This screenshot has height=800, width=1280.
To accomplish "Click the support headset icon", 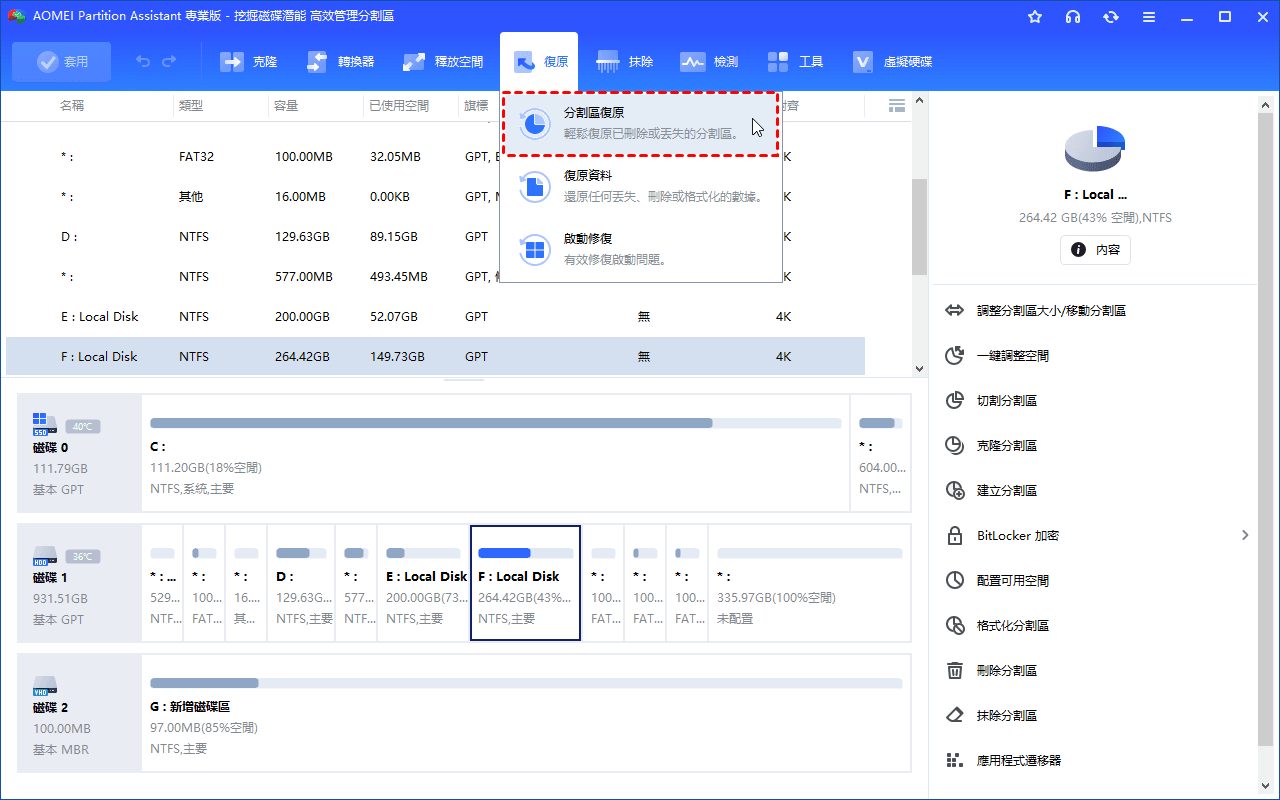I will coord(1073,17).
